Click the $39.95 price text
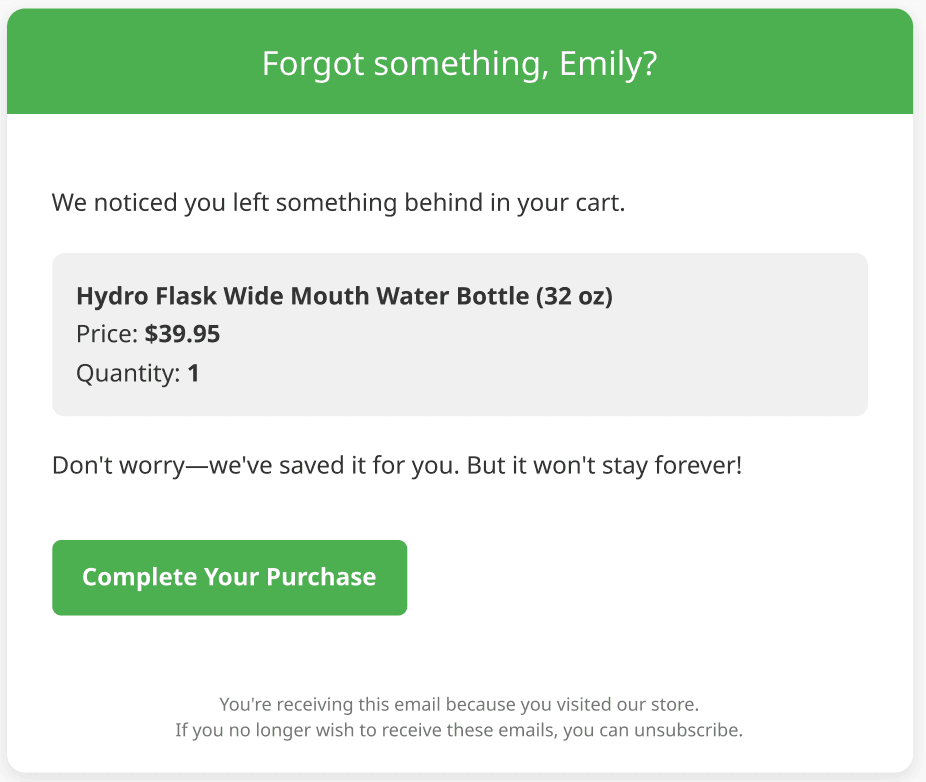This screenshot has height=782, width=926. point(182,334)
